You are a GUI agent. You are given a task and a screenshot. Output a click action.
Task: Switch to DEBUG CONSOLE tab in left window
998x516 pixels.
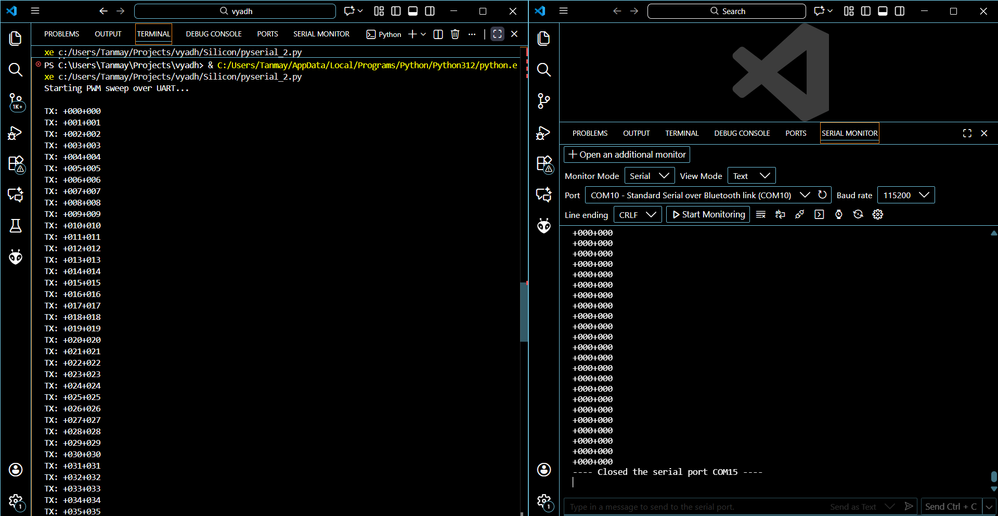pyautogui.click(x=213, y=34)
